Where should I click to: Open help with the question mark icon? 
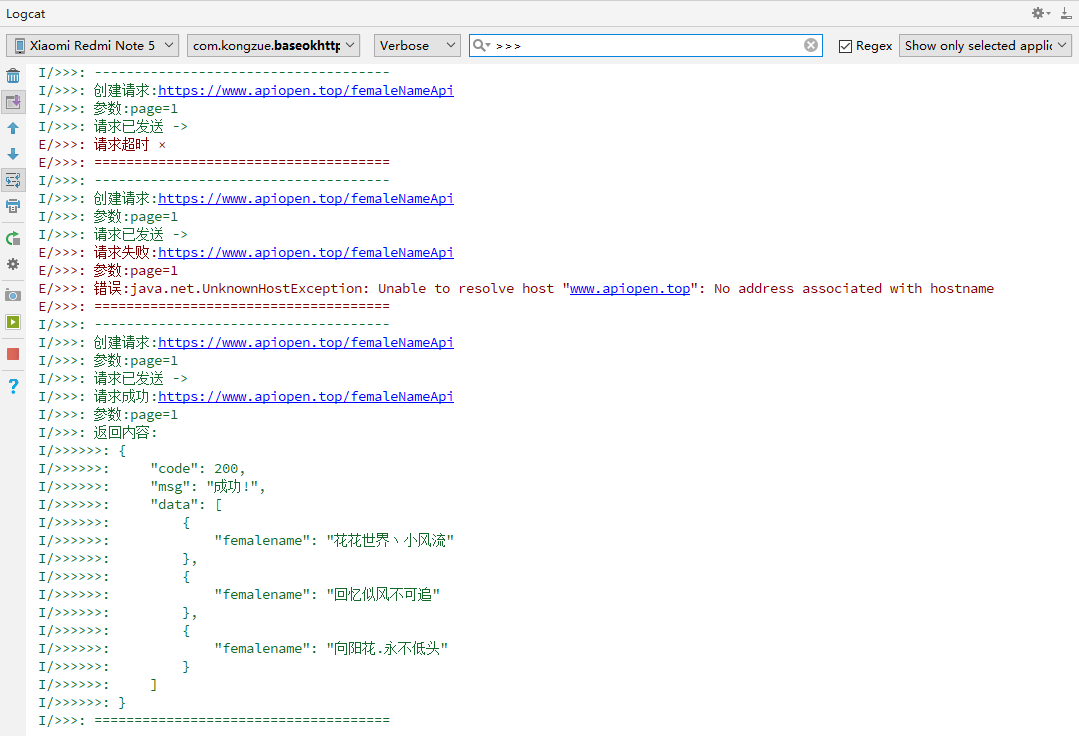[x=13, y=386]
